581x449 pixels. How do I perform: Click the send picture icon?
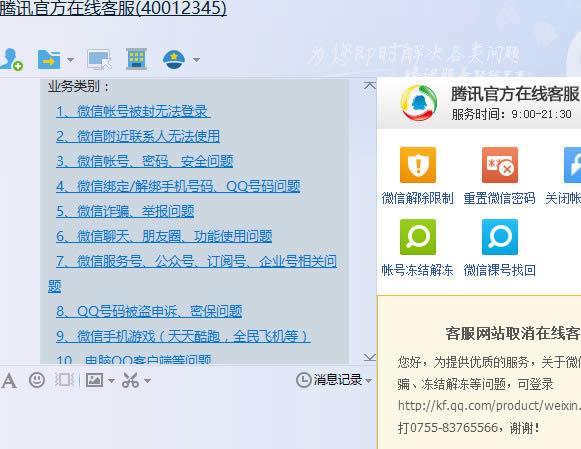pos(94,380)
